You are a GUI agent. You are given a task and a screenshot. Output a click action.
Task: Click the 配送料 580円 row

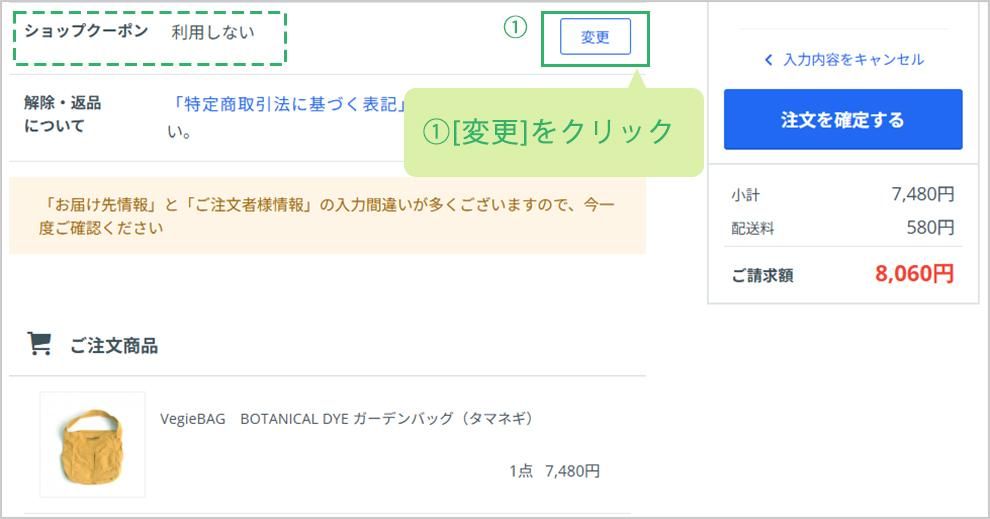[842, 228]
